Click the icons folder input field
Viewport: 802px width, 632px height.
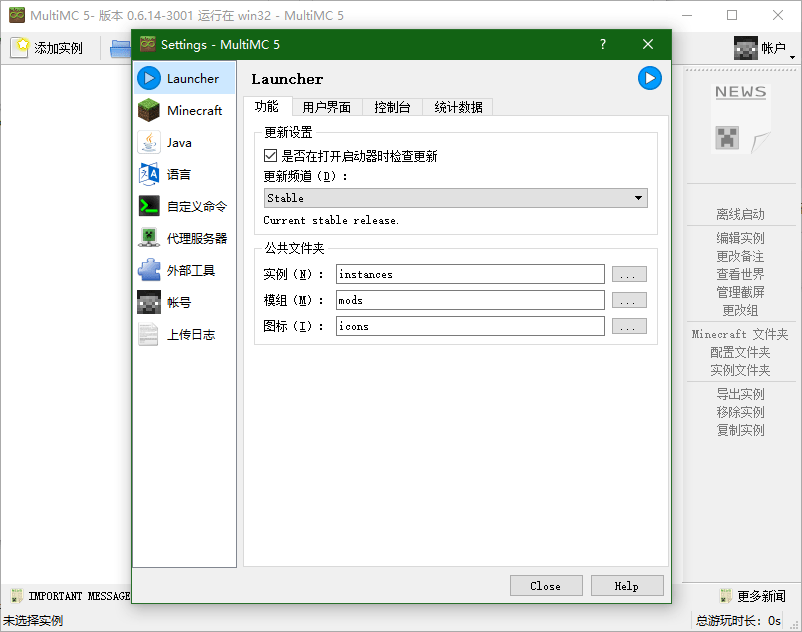coord(470,326)
